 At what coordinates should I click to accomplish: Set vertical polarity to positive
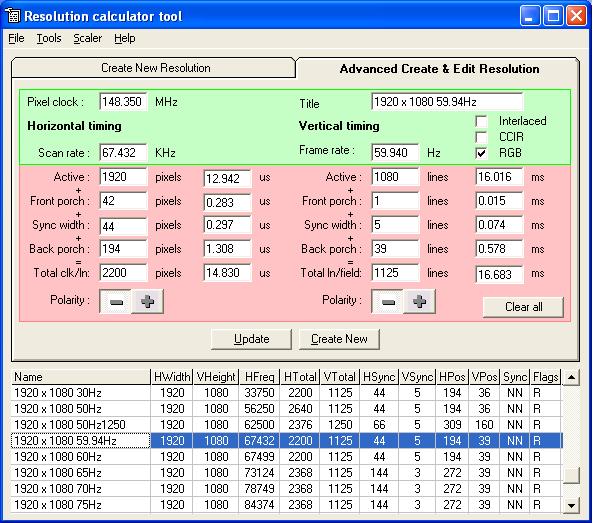pos(419,301)
